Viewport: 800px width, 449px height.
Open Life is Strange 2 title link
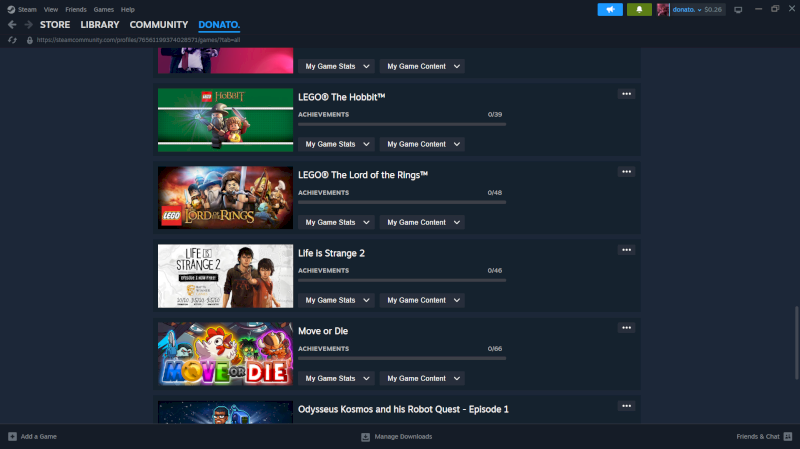point(331,253)
